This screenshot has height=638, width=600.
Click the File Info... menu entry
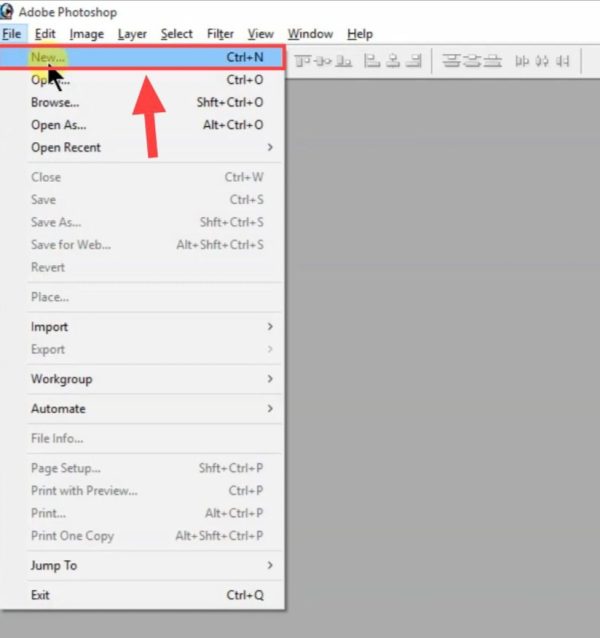[x=141, y=438]
